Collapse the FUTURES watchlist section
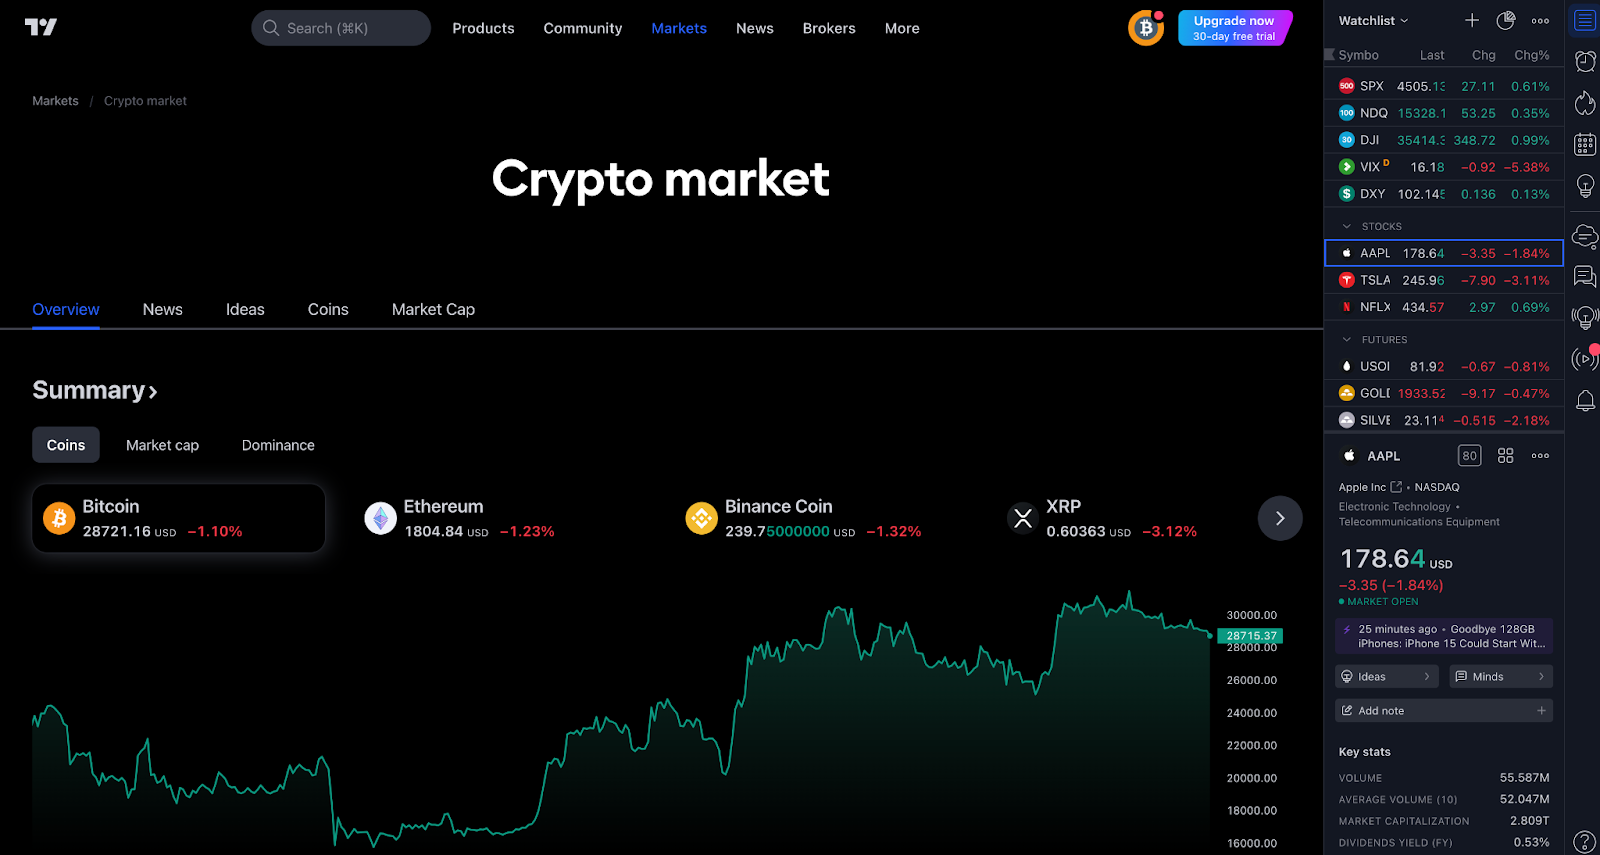1600x855 pixels. [1347, 339]
